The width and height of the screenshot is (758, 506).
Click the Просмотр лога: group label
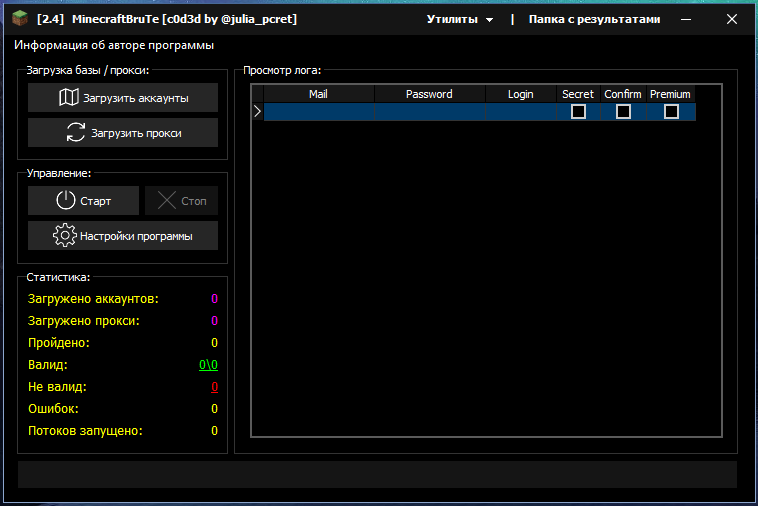coord(282,71)
